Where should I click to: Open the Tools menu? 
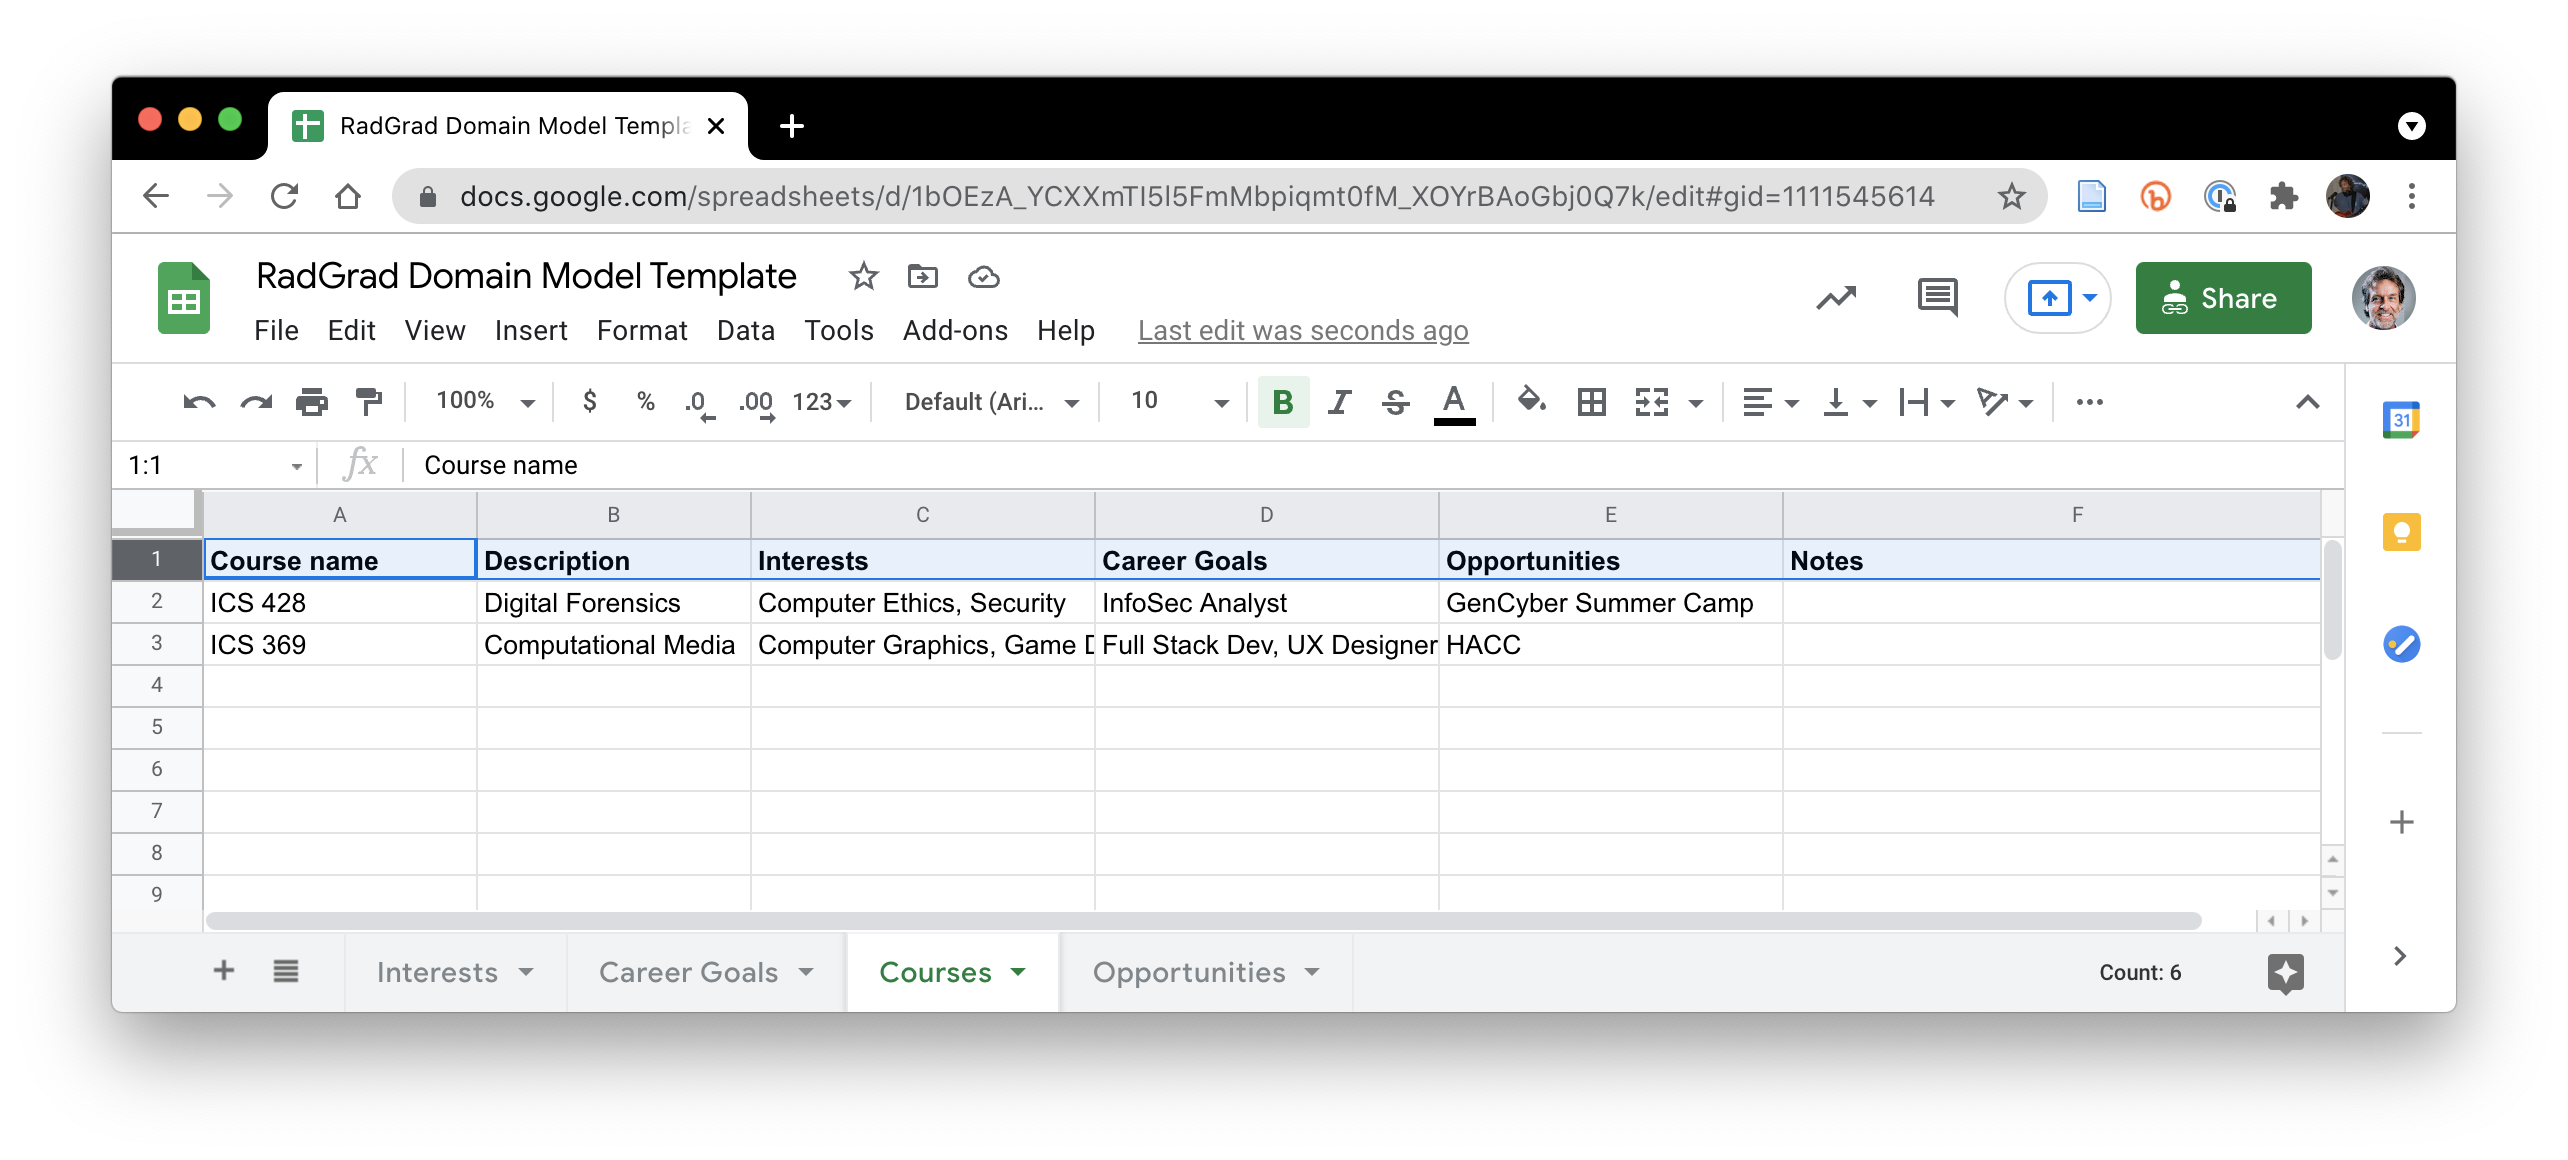[x=839, y=330]
